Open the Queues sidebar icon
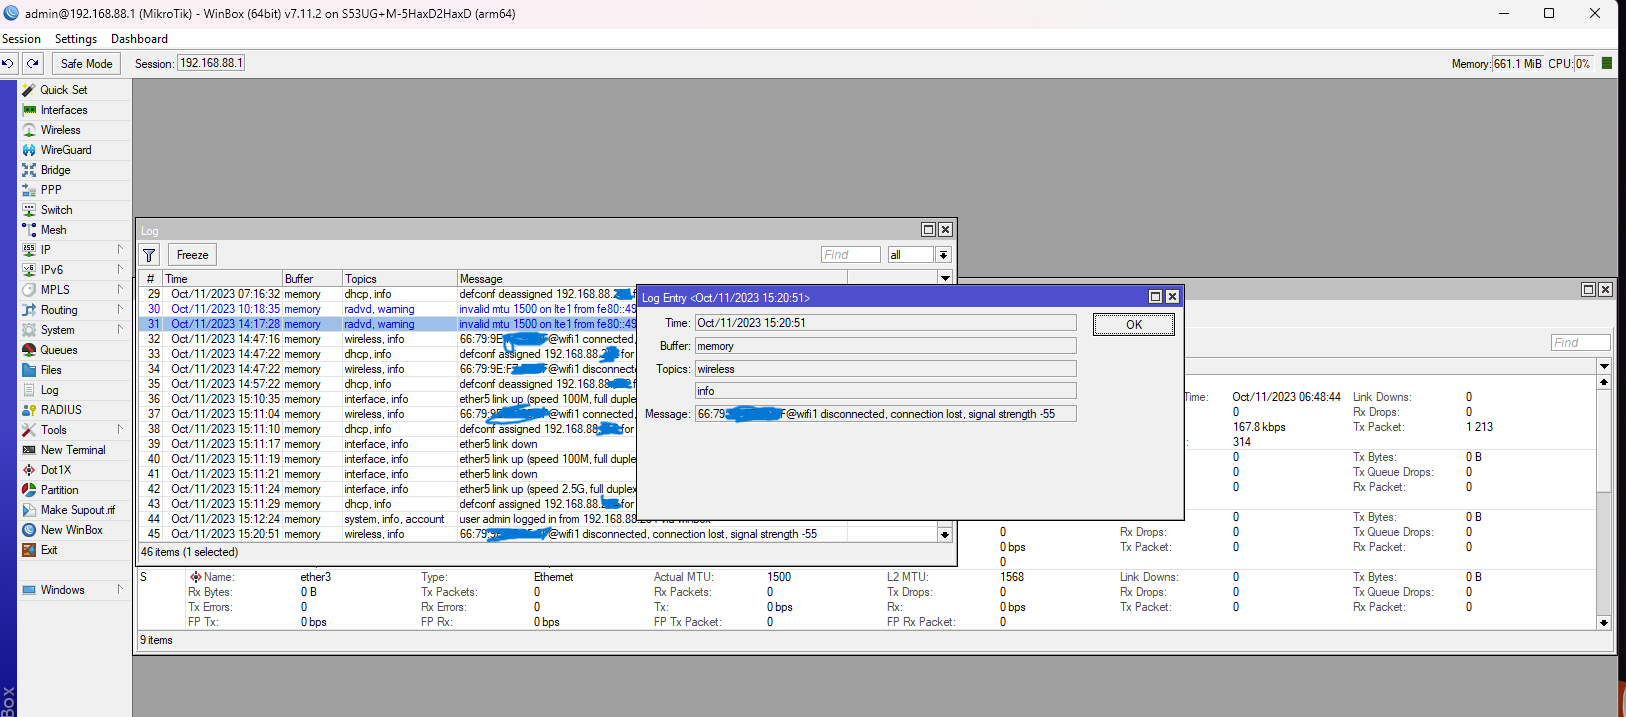 (x=29, y=350)
